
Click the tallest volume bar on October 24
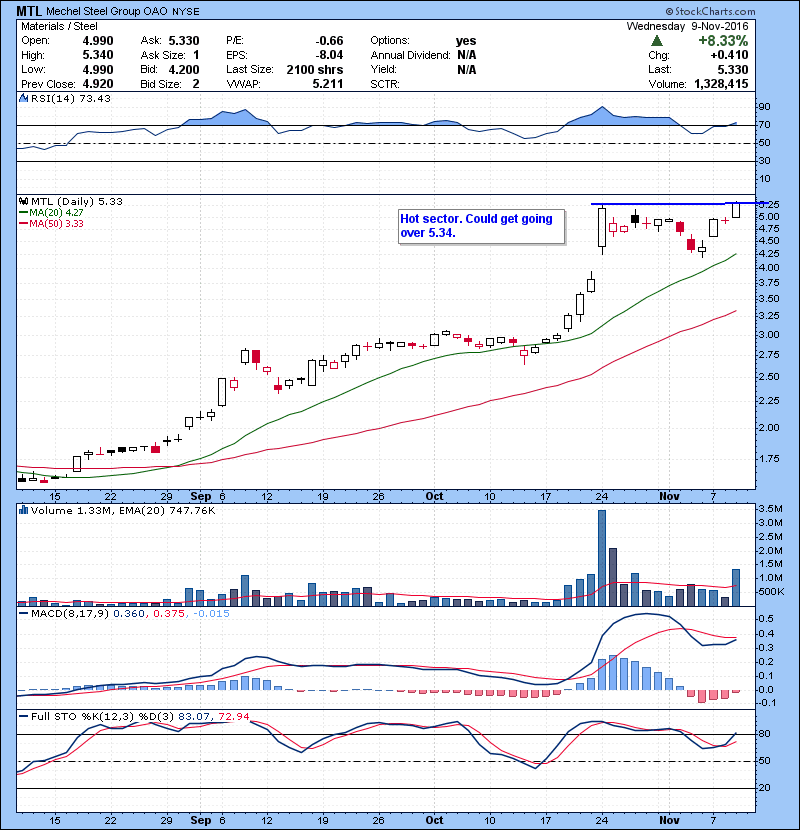[602, 558]
